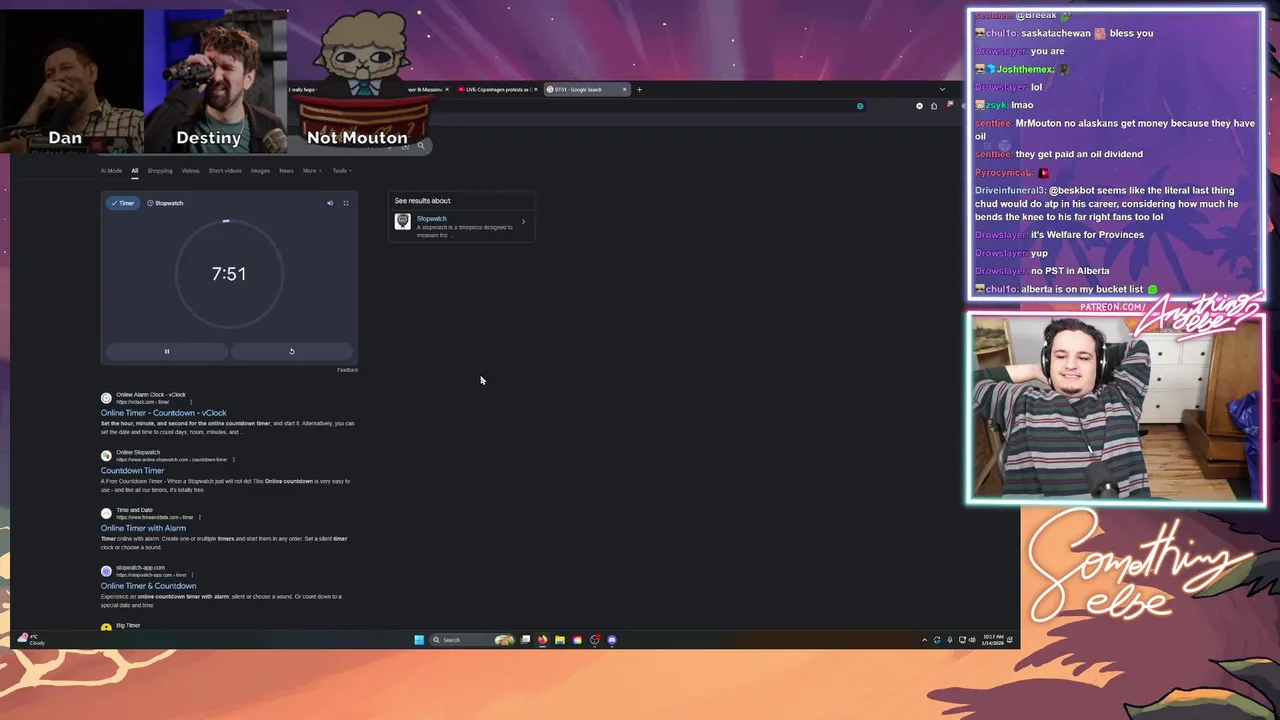Switch to the Stopwatch tab
This screenshot has width=1280, height=720.
165,203
